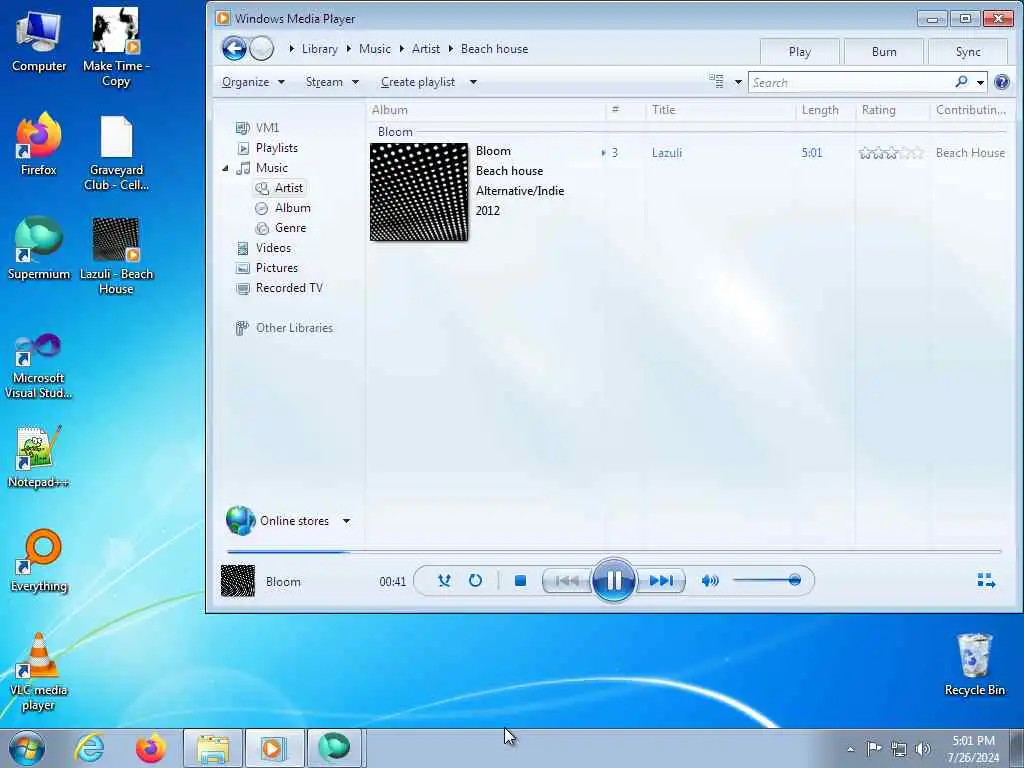This screenshot has width=1024, height=768.
Task: Open the view options dropdown arrow
Action: [738, 82]
